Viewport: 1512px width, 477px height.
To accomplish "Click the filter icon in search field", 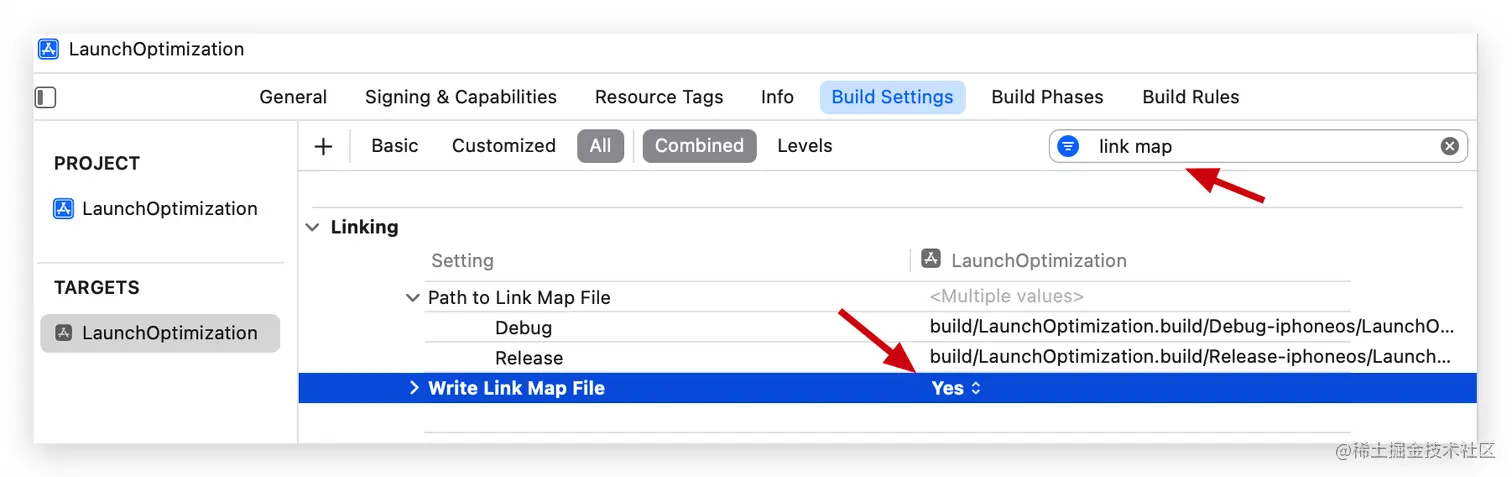I will coord(1068,146).
